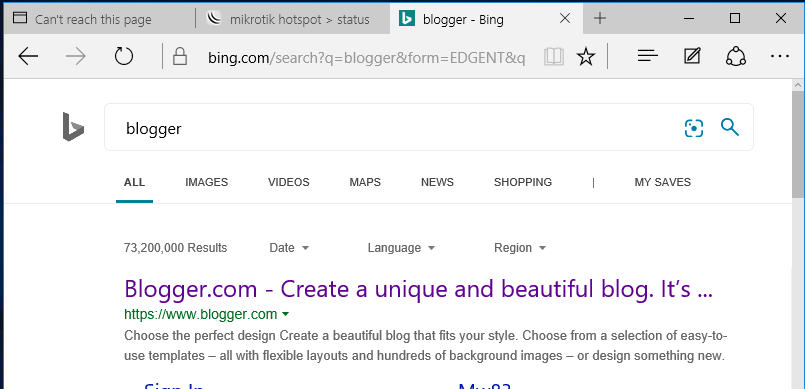Viewport: 805px width, 389px height.
Task: Open the VIDEOS search tab
Action: coord(289,182)
